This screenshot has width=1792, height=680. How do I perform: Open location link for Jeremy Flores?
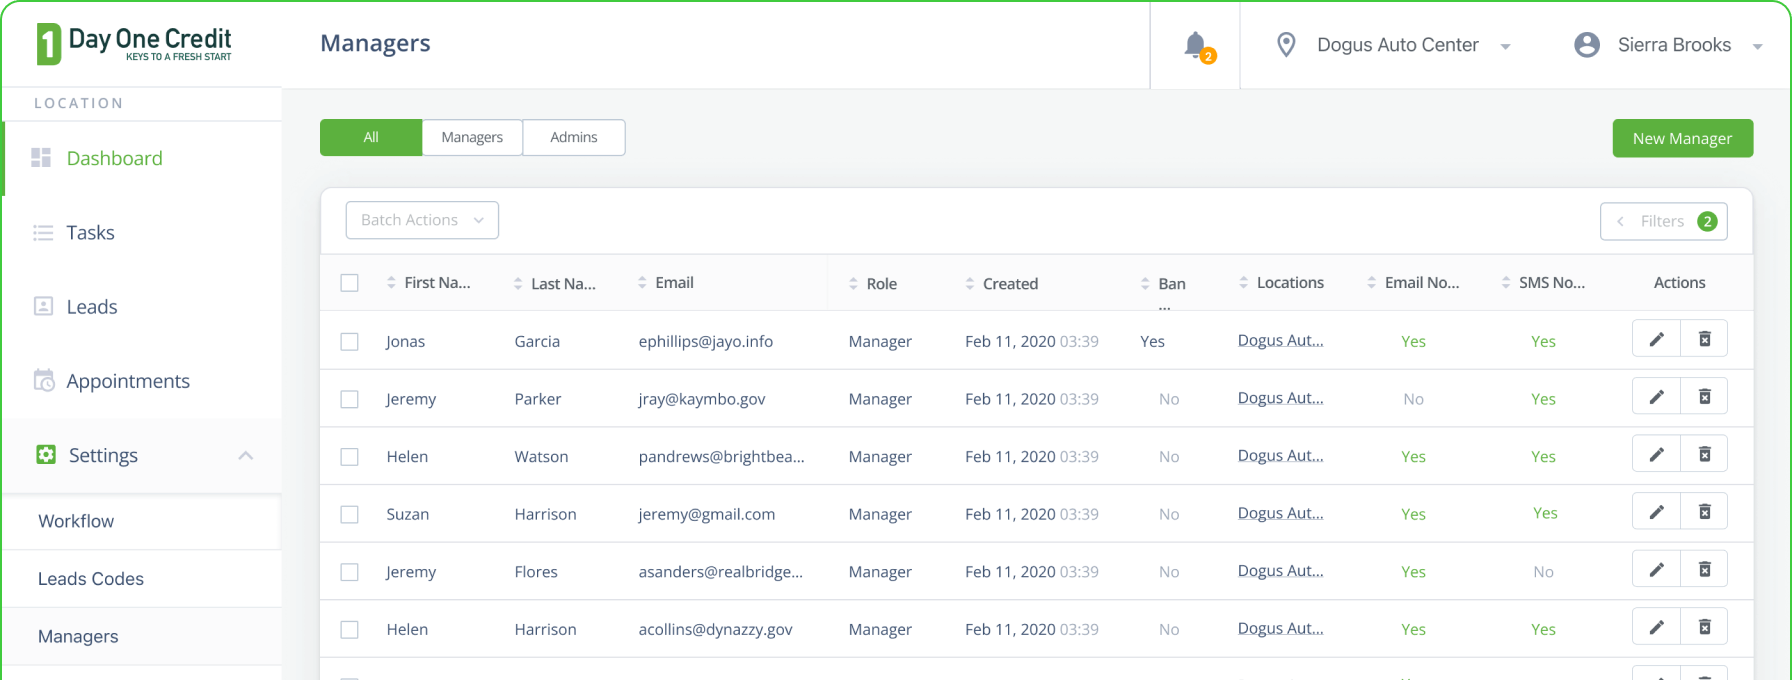click(x=1280, y=571)
